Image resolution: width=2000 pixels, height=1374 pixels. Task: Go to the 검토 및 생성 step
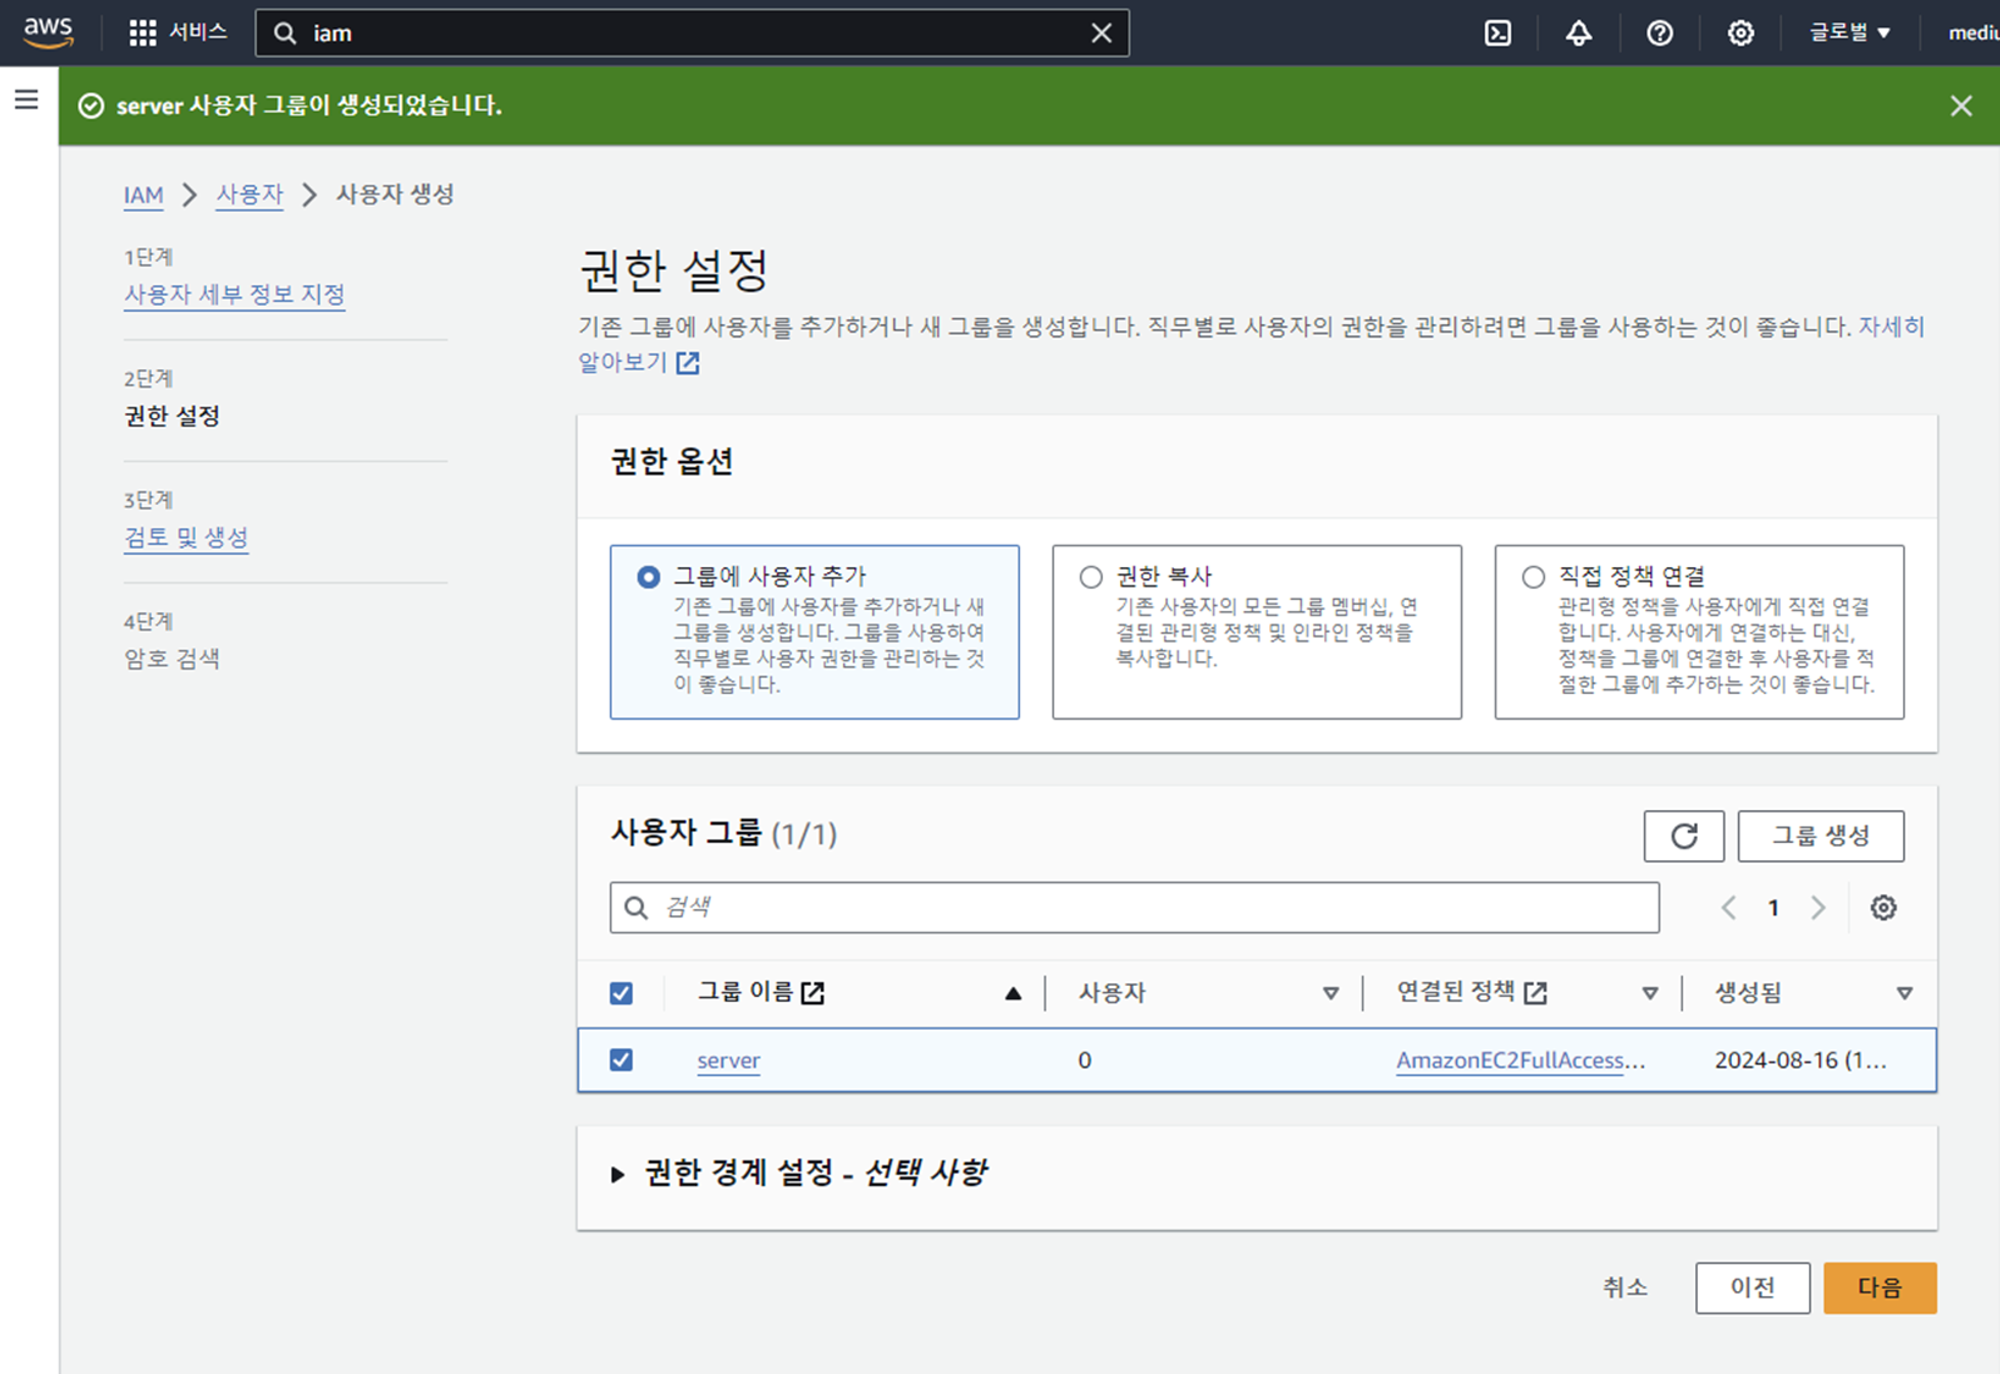coord(186,537)
